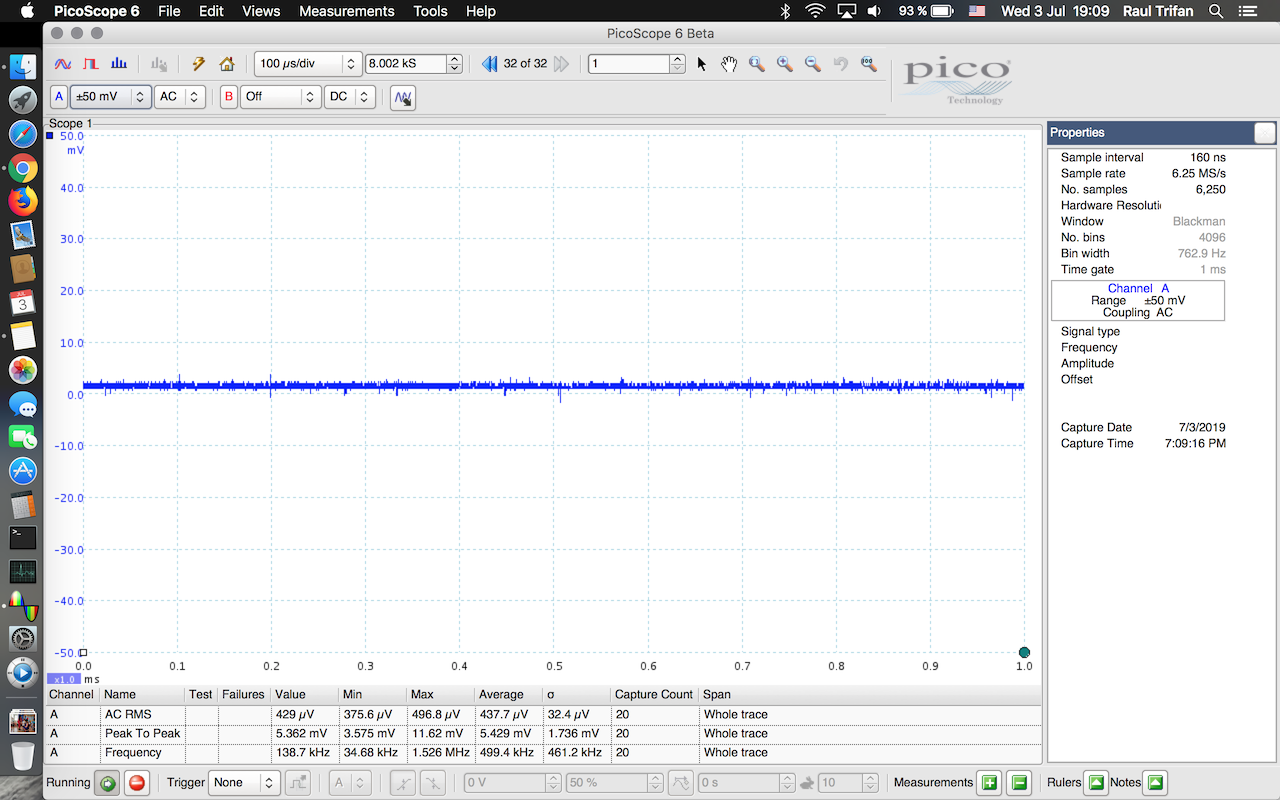This screenshot has width=1280, height=800.
Task: Select the Peak To Peak measurement row
Action: point(544,734)
